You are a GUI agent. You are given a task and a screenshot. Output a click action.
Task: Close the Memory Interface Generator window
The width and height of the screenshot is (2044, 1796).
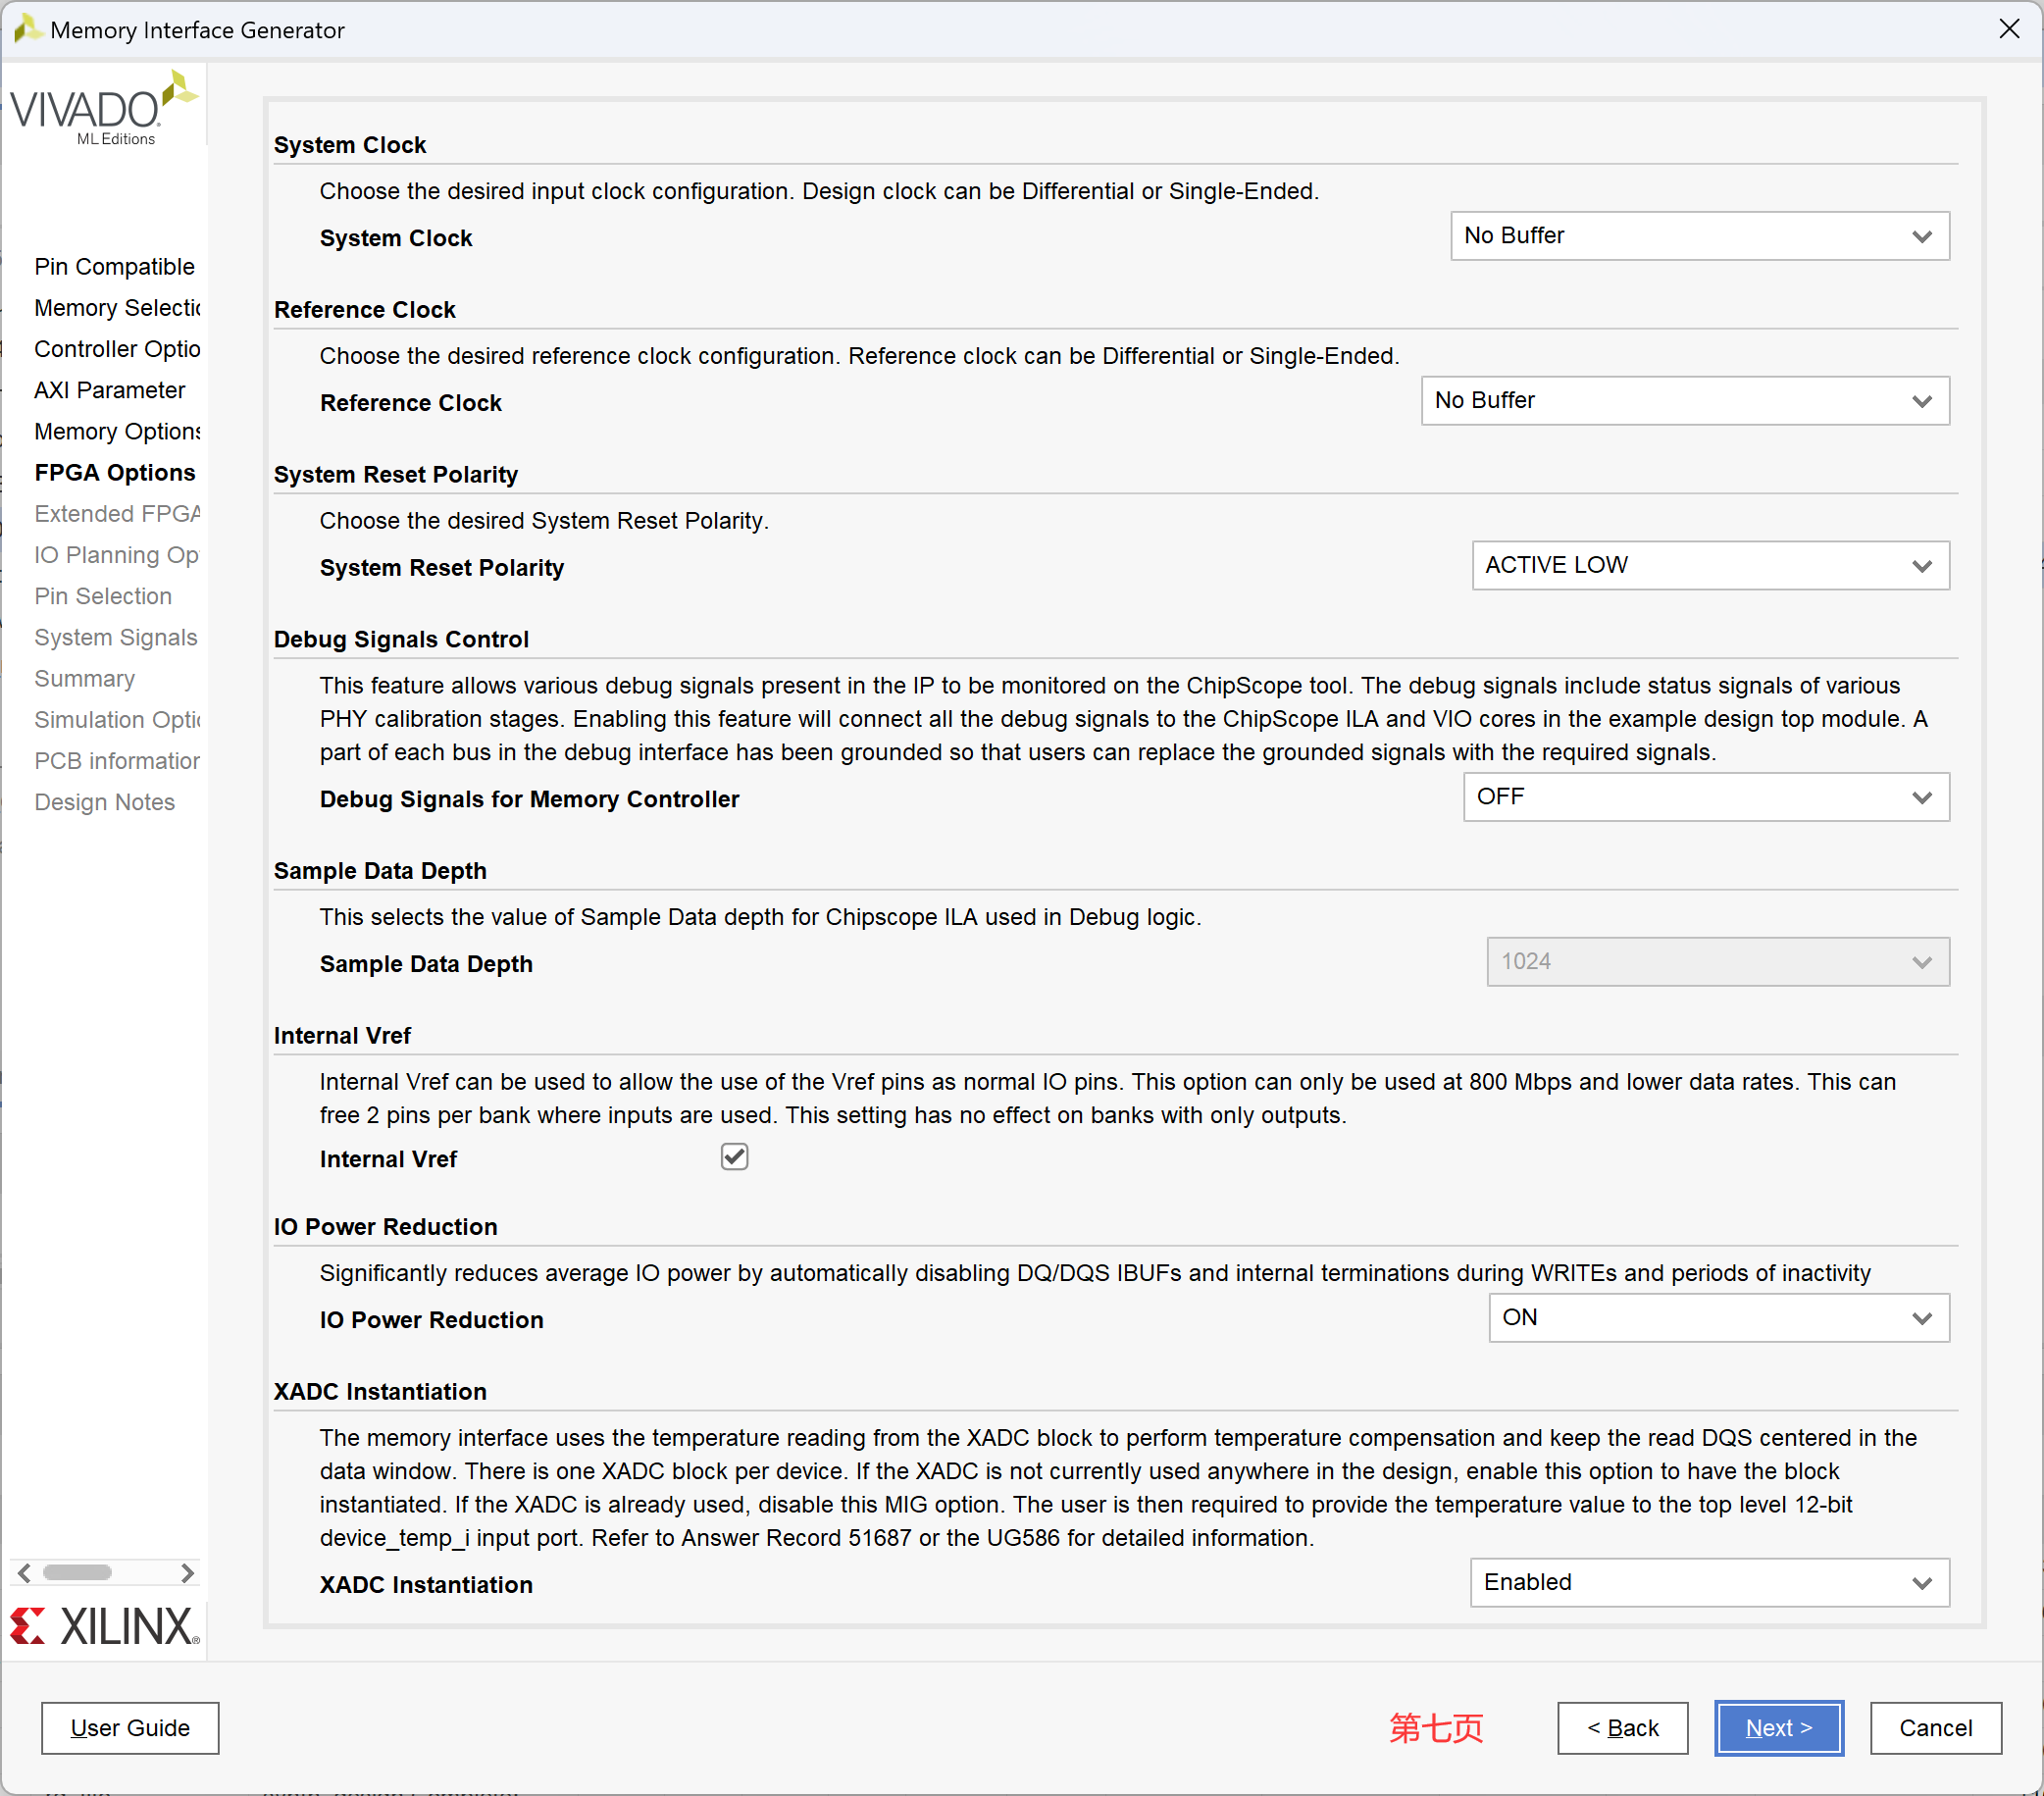[2009, 29]
